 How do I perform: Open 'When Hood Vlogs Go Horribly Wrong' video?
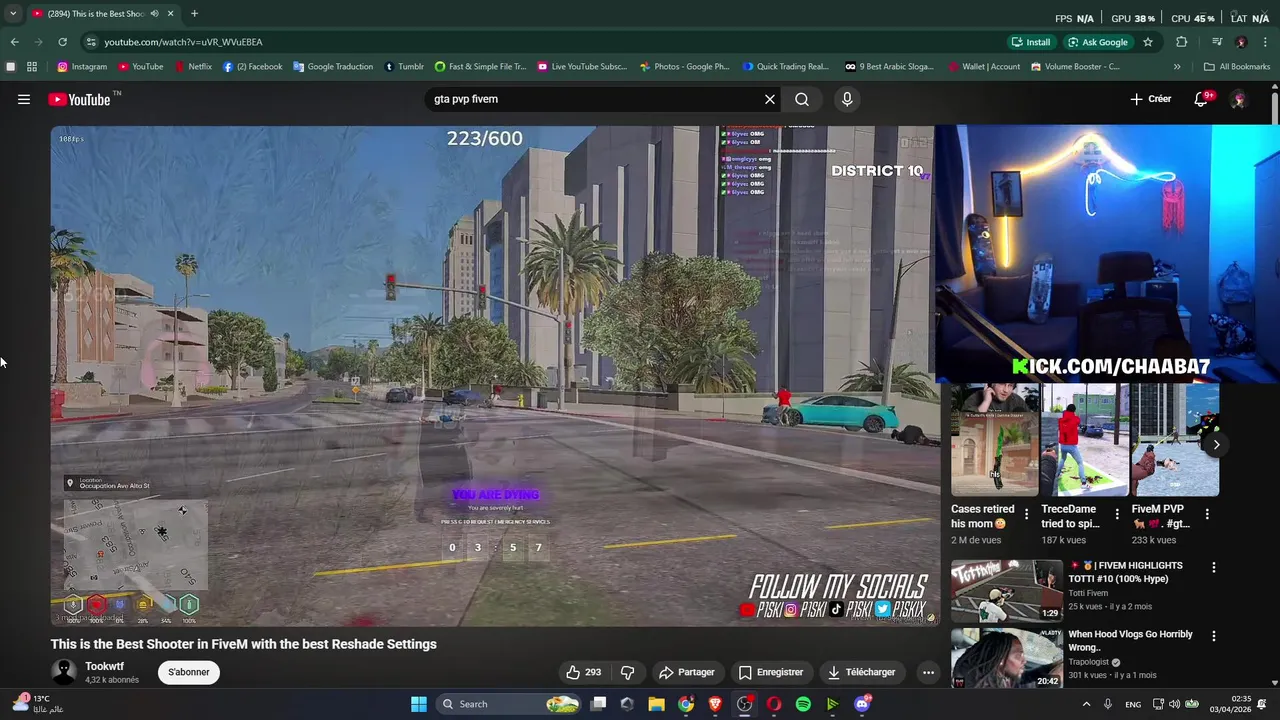[x=1007, y=658]
